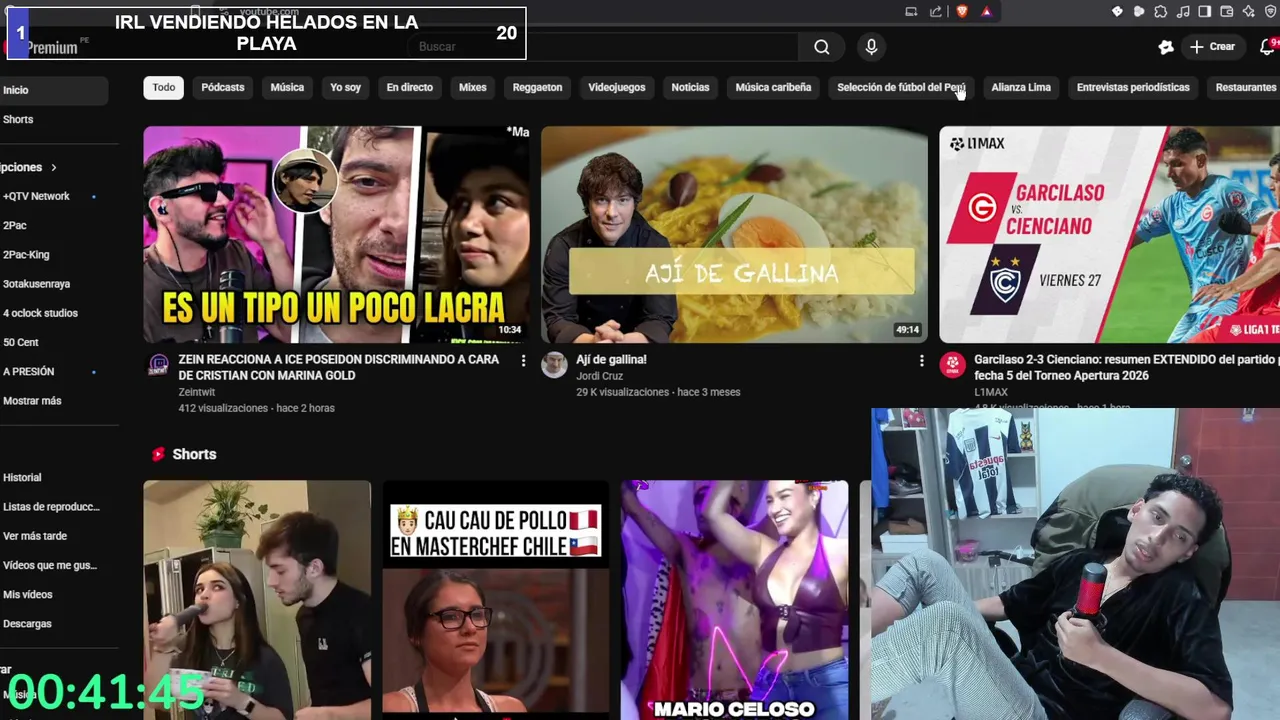Open browser extensions puzzle icon
1280x720 pixels.
click(1160, 12)
